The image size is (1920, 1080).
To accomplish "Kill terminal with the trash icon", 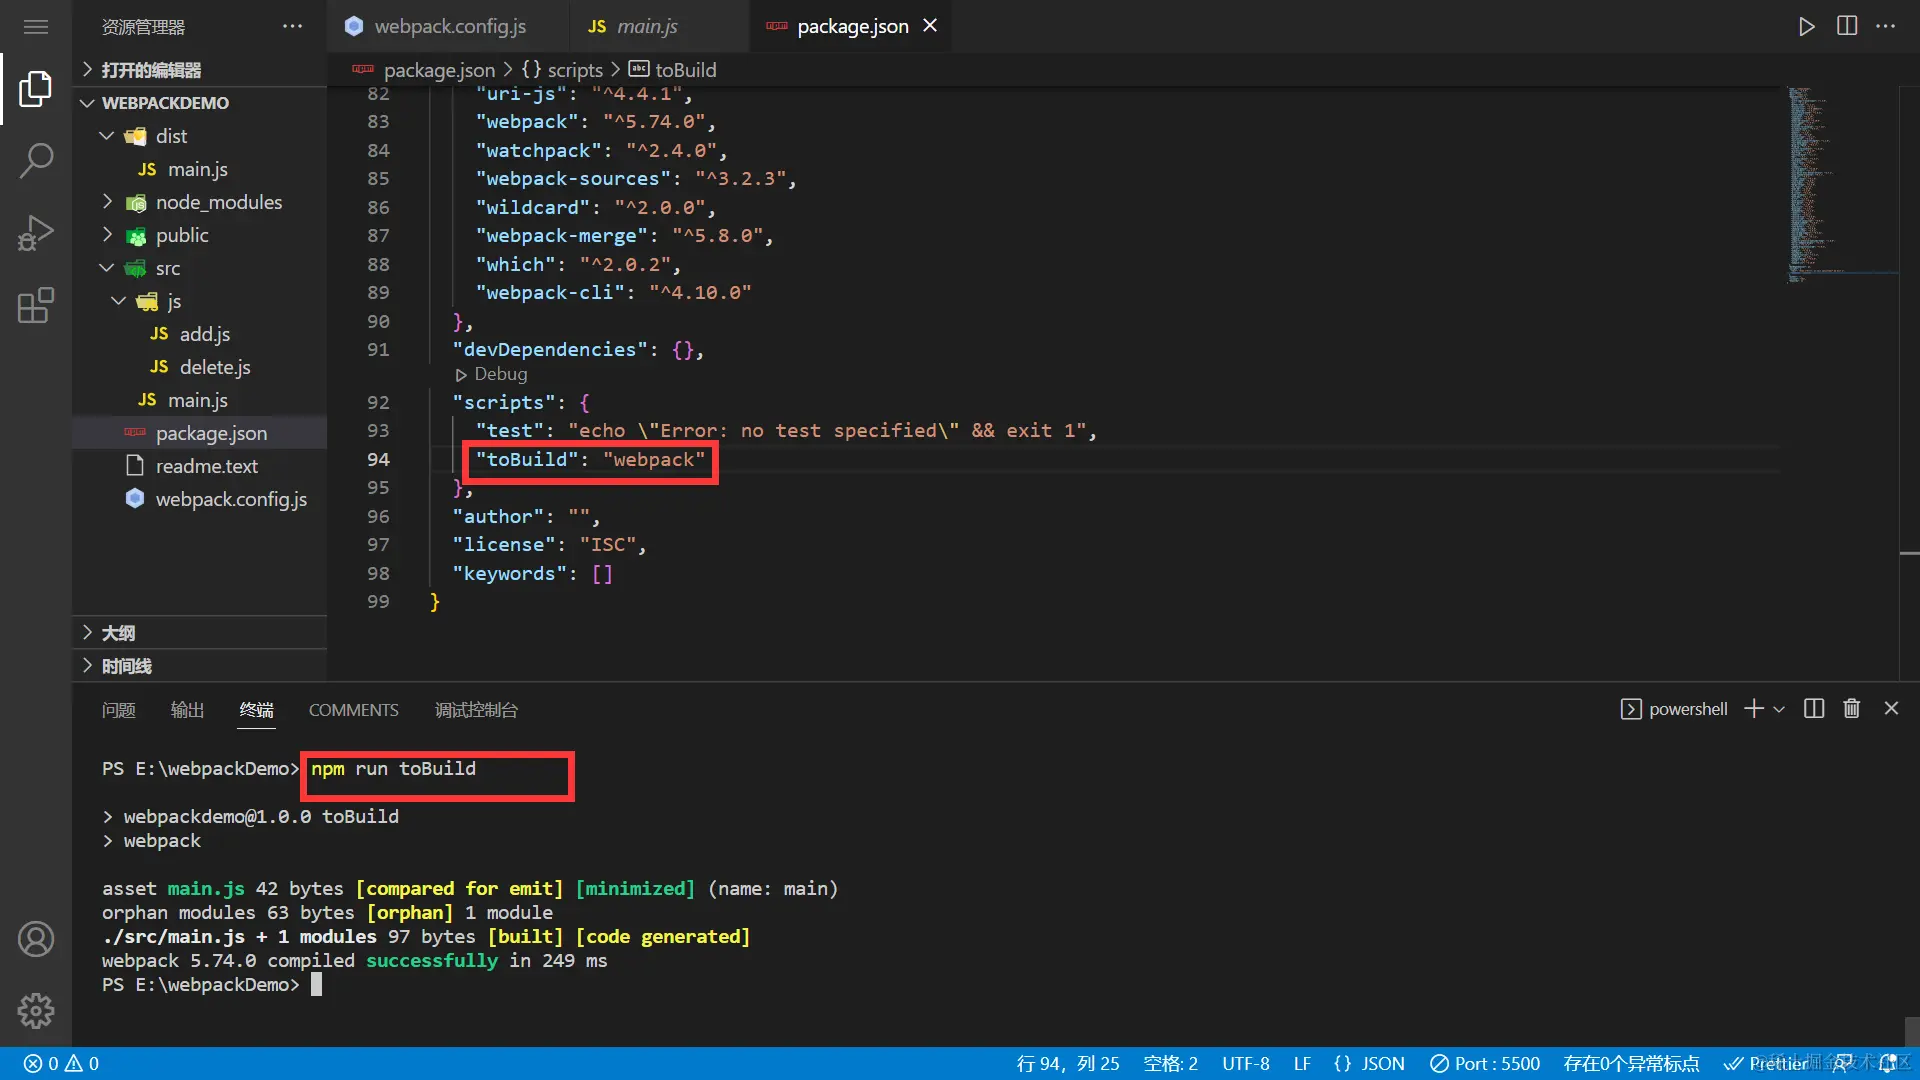I will (x=1852, y=709).
